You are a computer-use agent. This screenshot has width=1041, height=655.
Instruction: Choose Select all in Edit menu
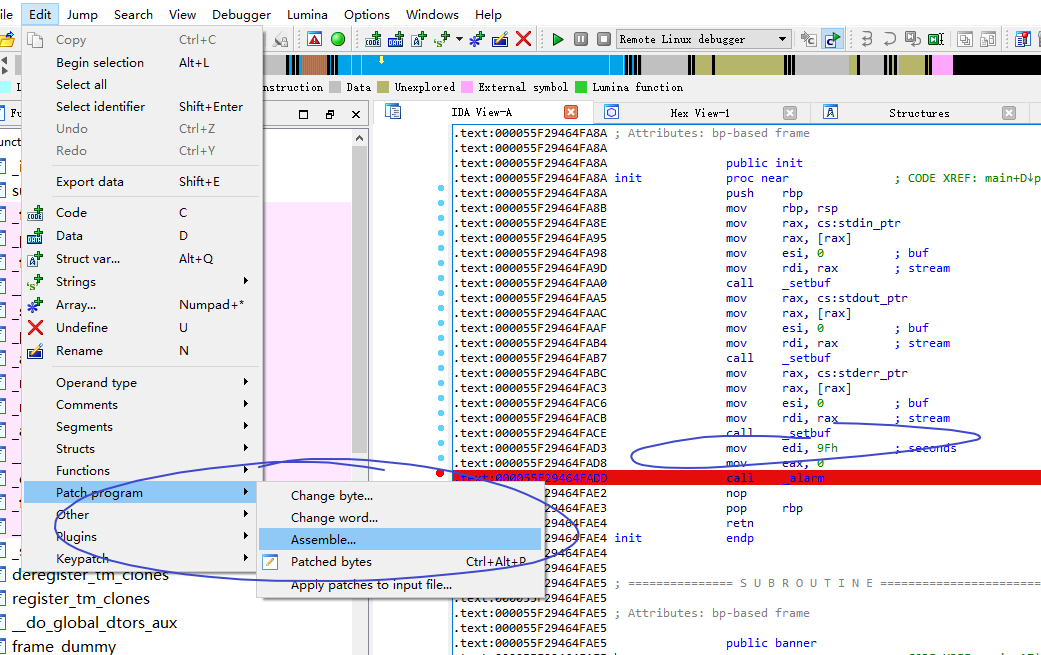coord(142,84)
